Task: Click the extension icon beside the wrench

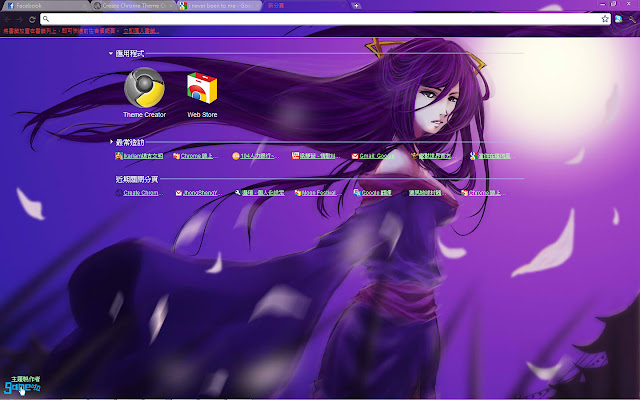Action: 618,19
